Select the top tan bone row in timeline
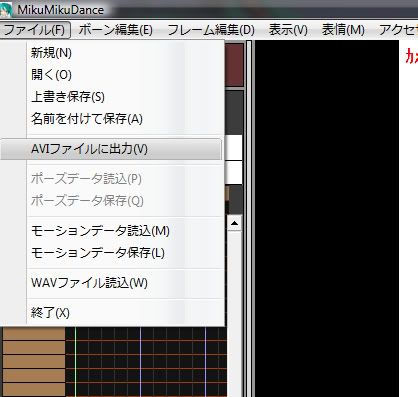The height and width of the screenshot is (397, 418). point(34,334)
